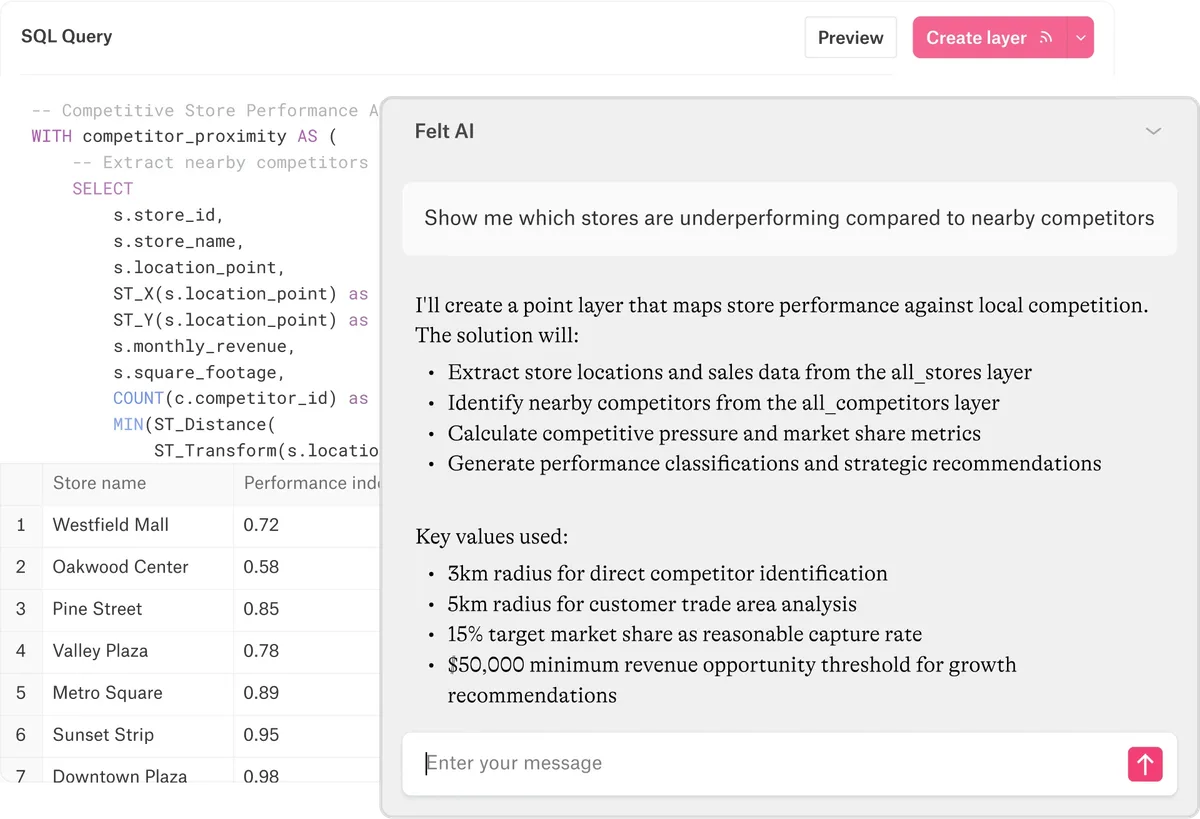Click row number 1 in the table
The image size is (1200, 819).
[21, 525]
